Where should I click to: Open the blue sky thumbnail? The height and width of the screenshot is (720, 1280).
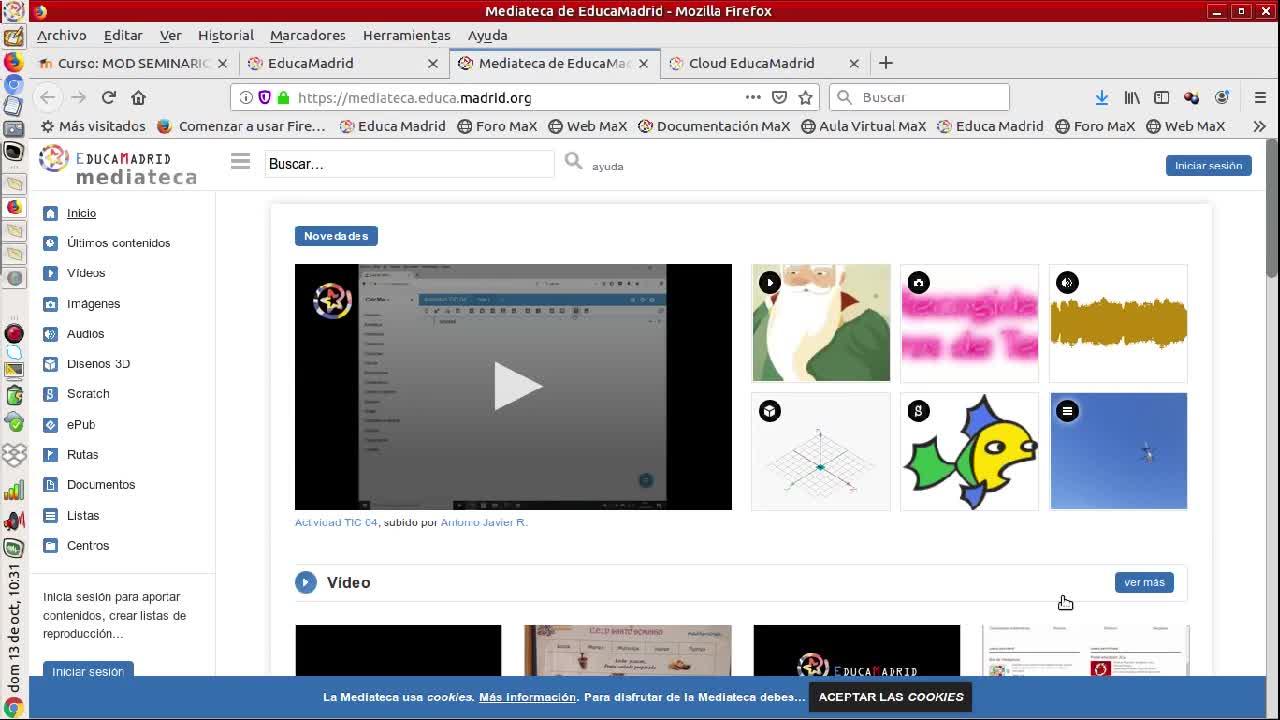(x=1118, y=451)
